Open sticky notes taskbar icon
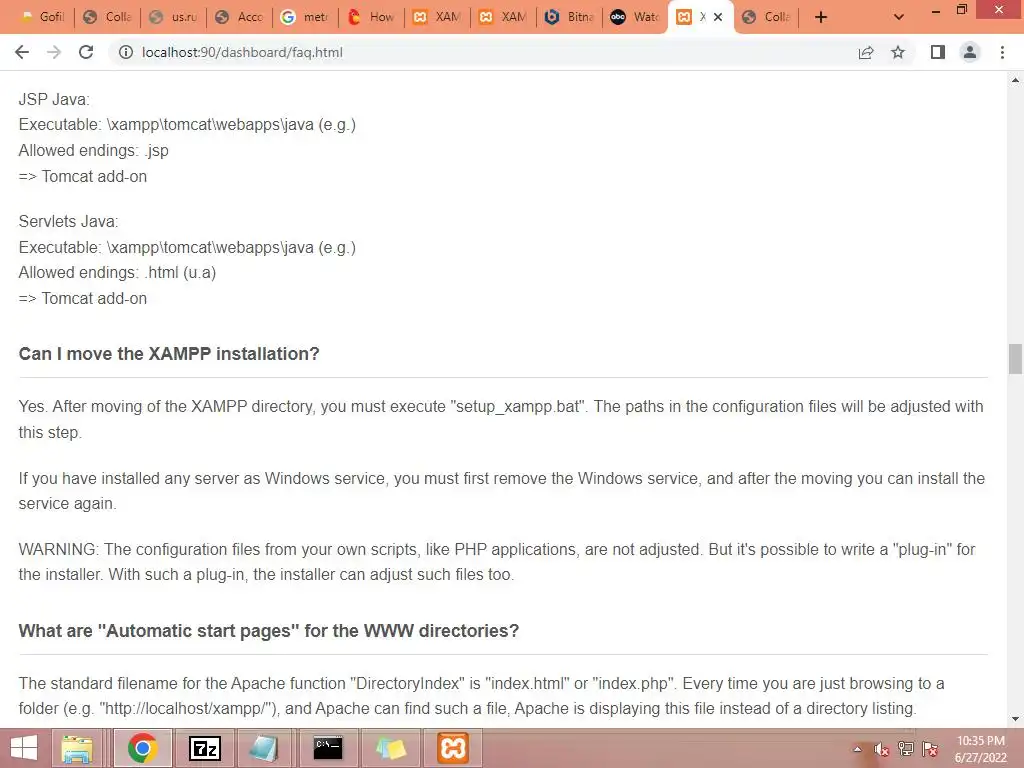The image size is (1024, 768). click(x=391, y=748)
